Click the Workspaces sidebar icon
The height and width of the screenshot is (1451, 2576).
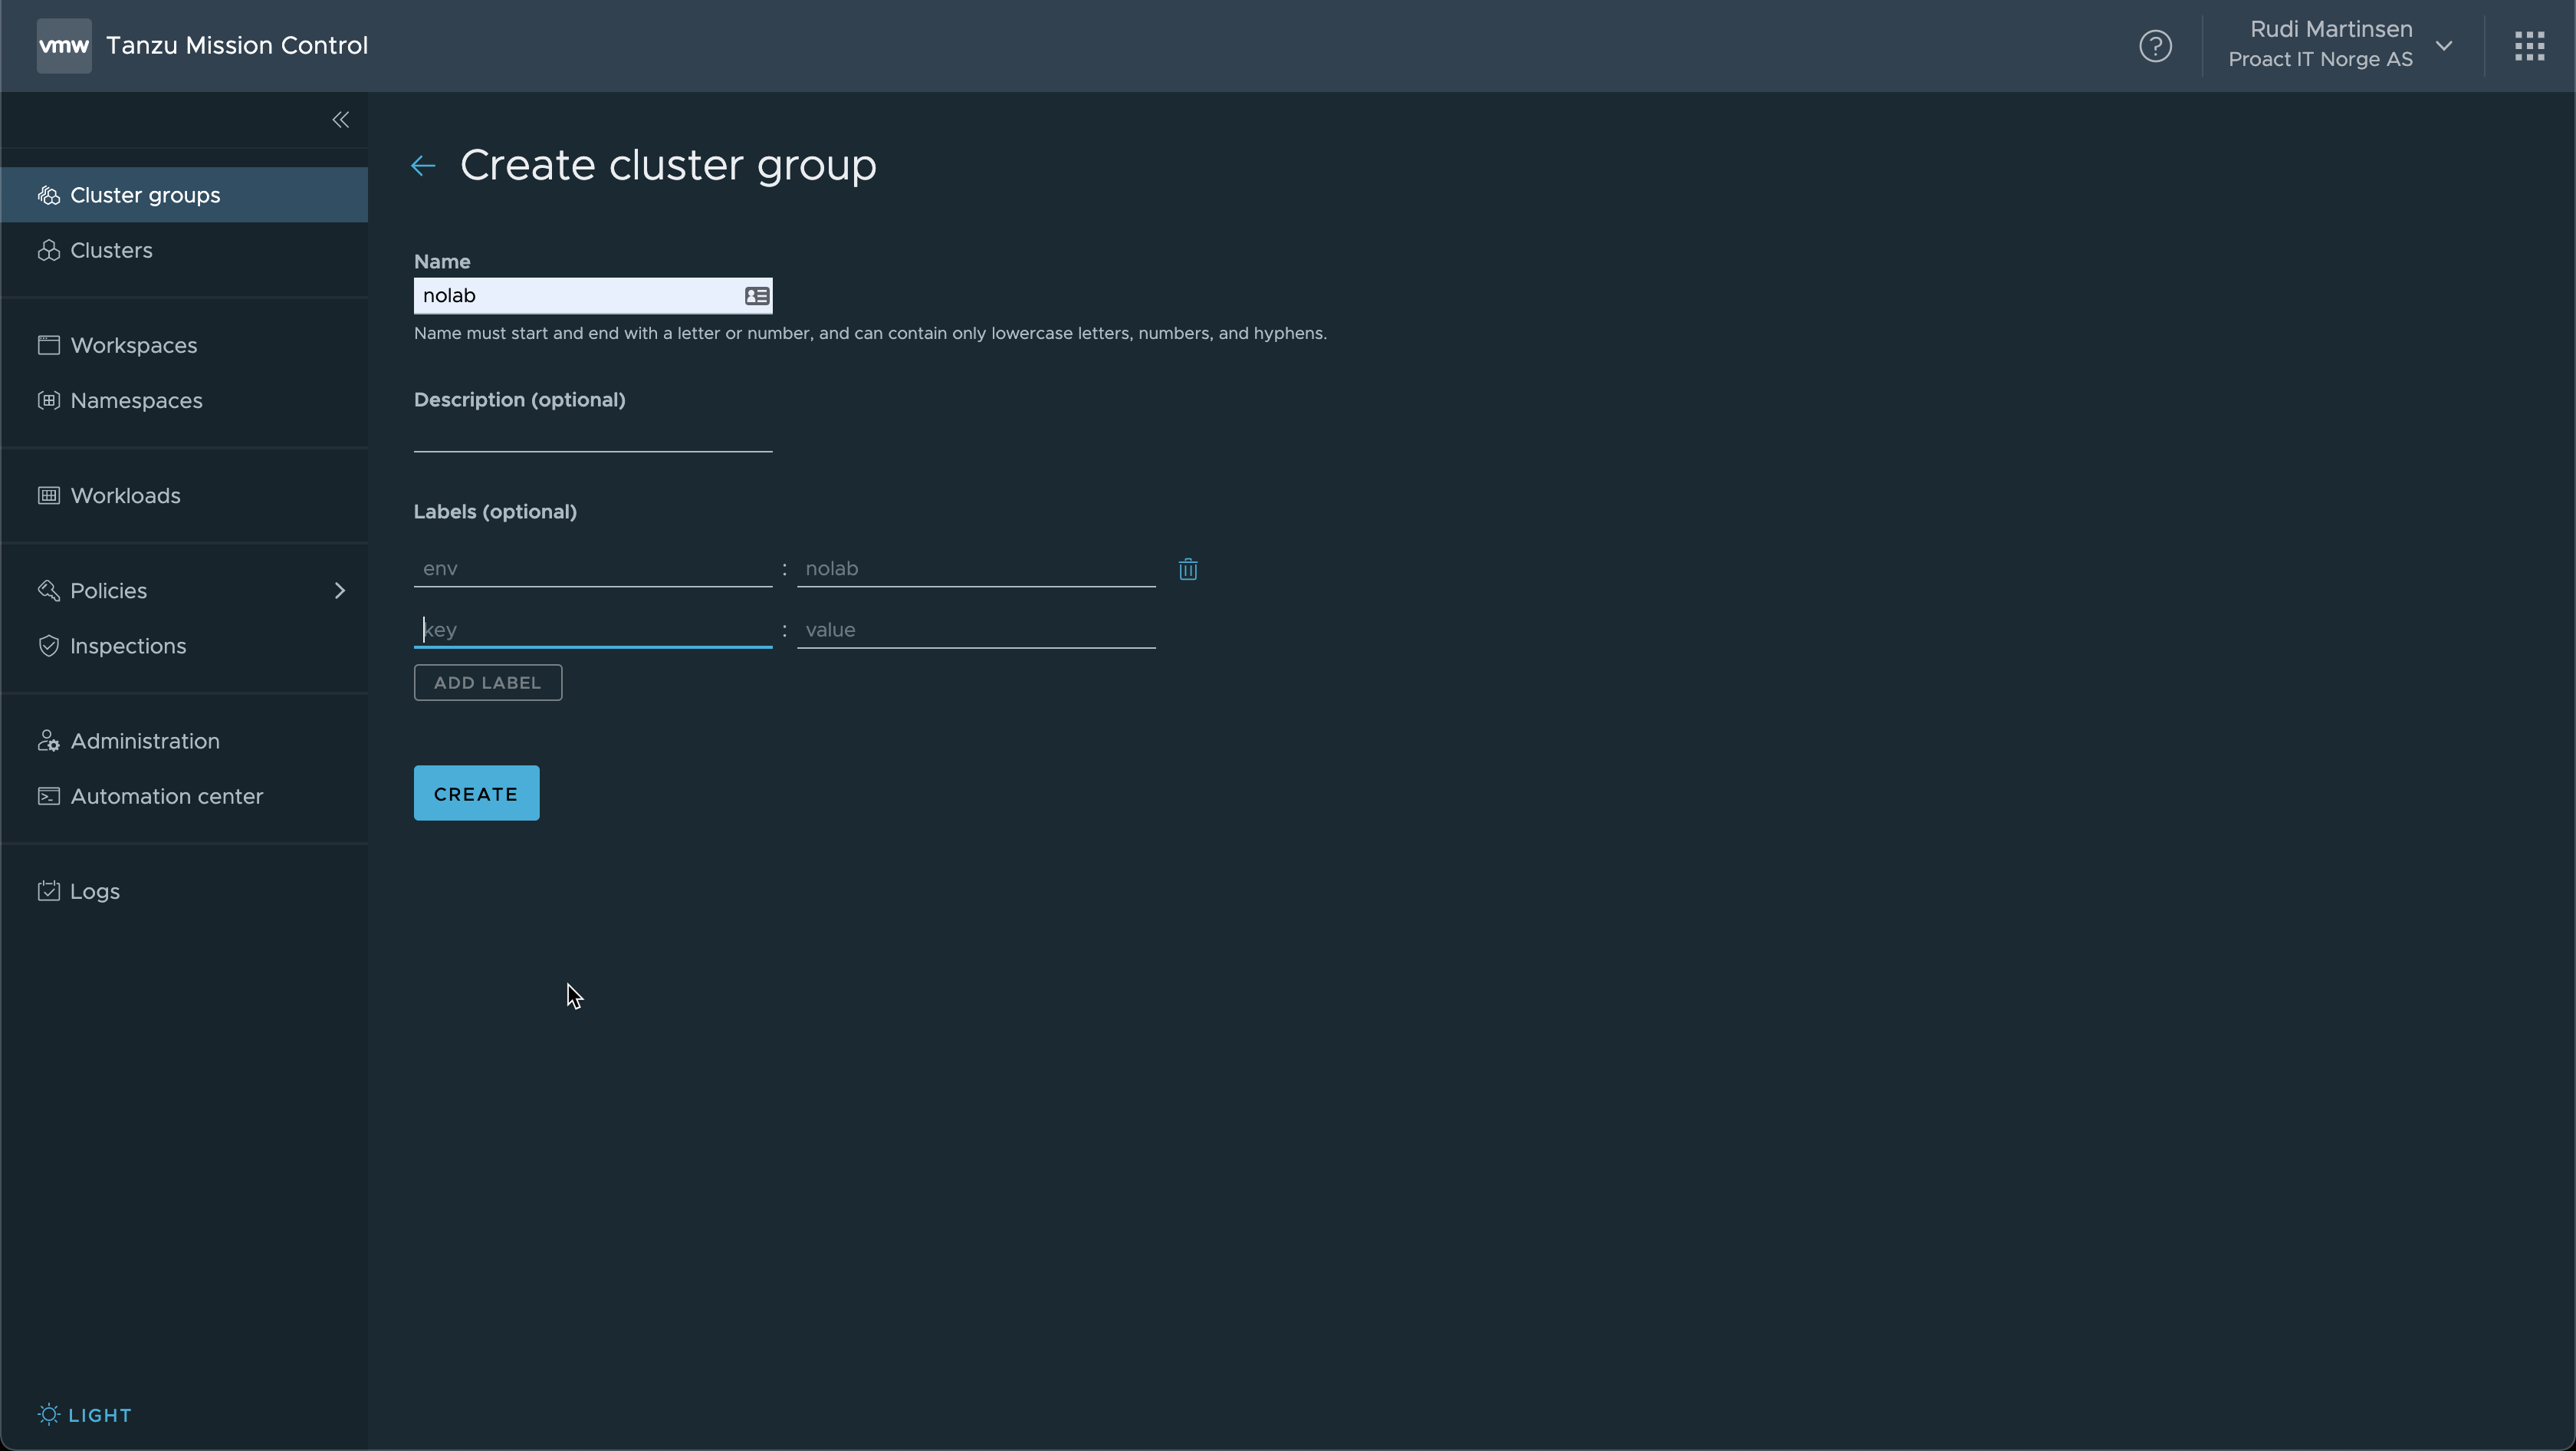[48, 345]
